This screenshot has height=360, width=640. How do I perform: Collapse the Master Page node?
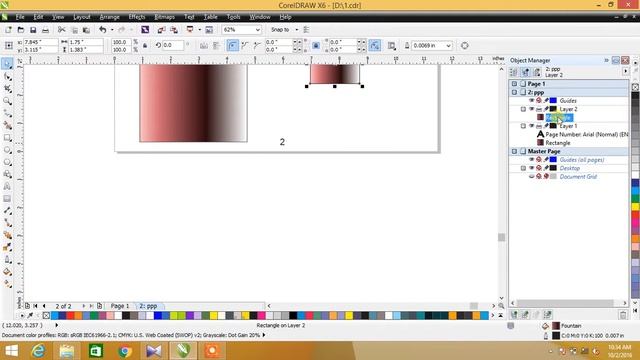click(514, 151)
